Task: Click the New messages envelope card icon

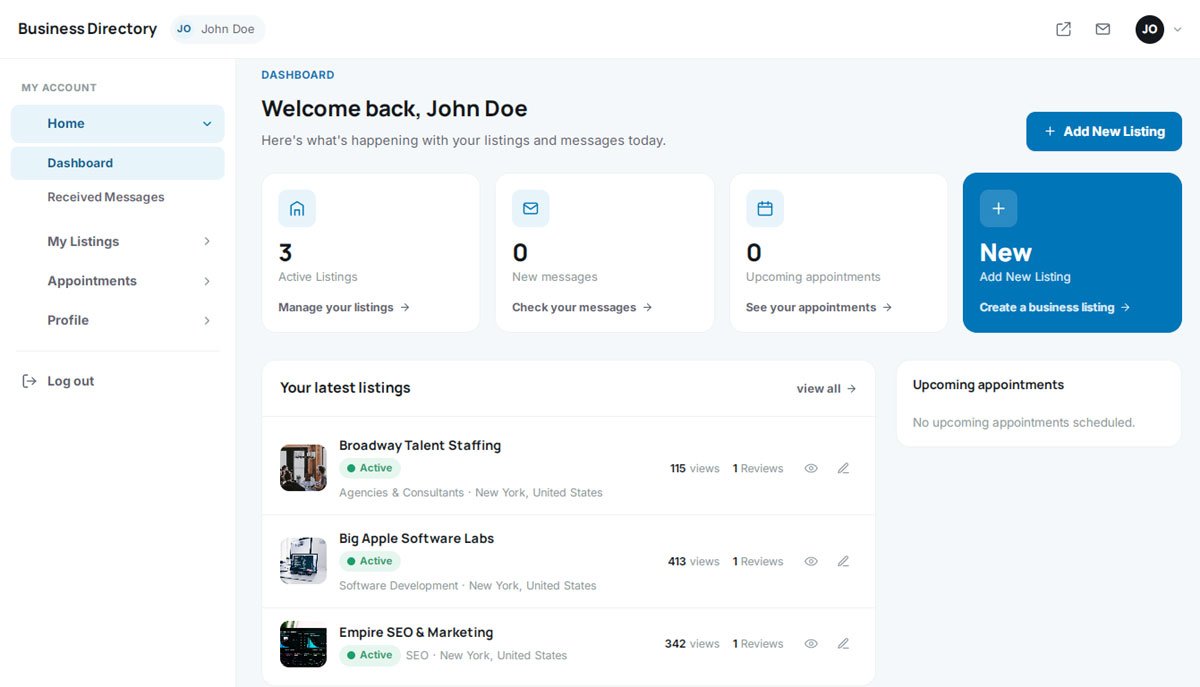Action: 531,208
